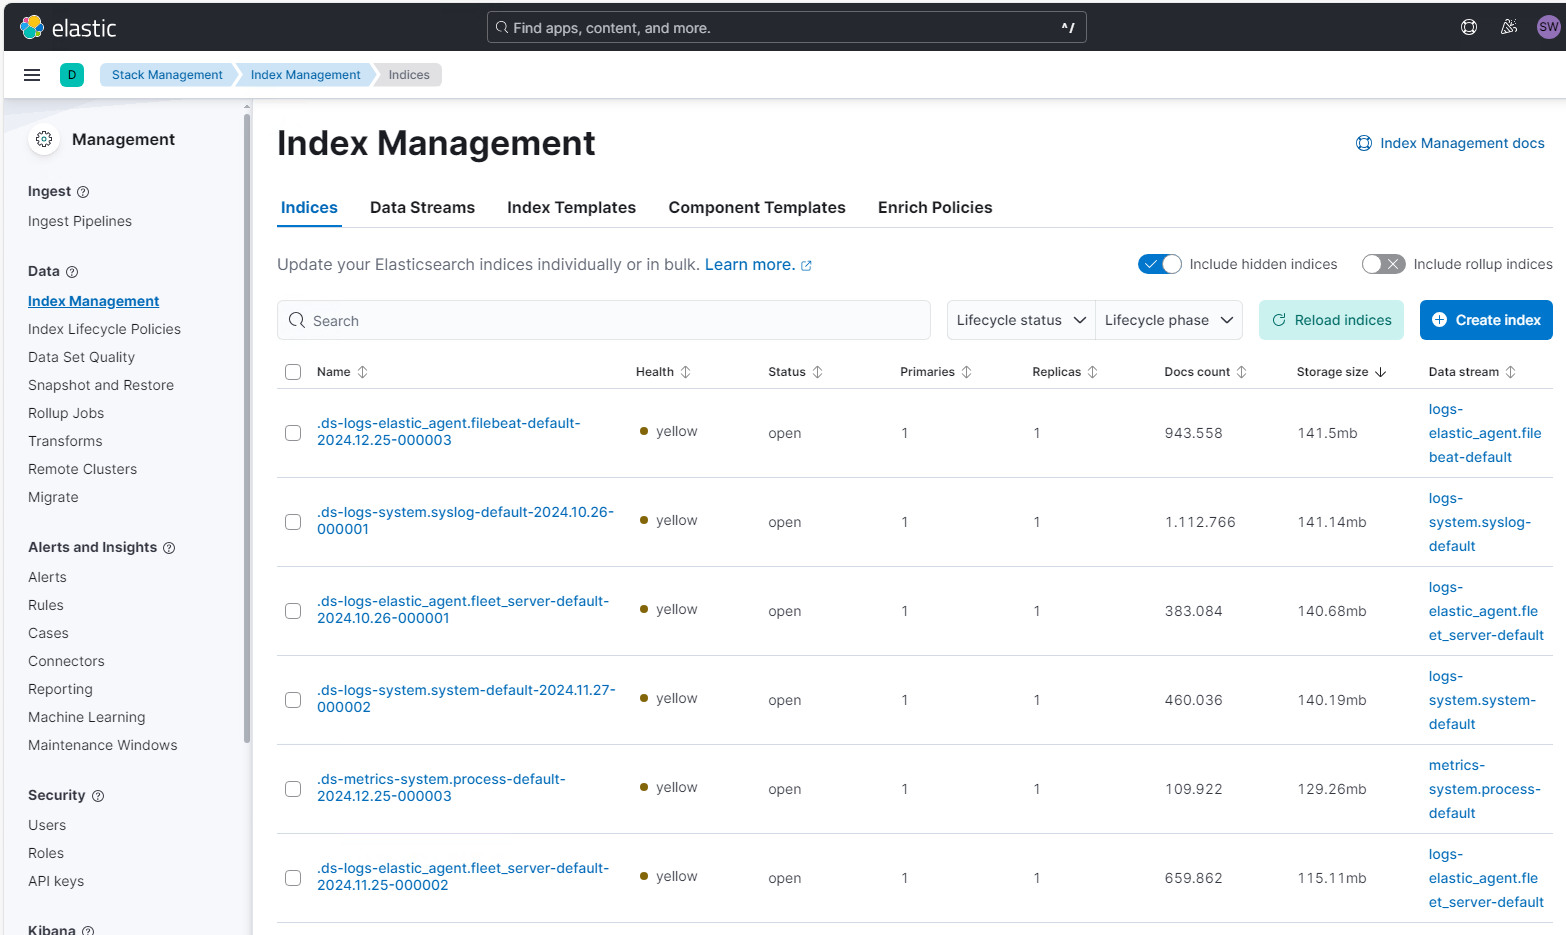The height and width of the screenshot is (935, 1566).
Task: Click the Reload indices button
Action: coord(1331,320)
